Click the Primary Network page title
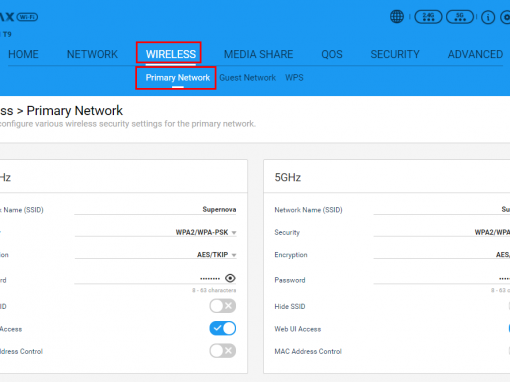Image resolution: width=510 pixels, height=382 pixels. coord(75,111)
